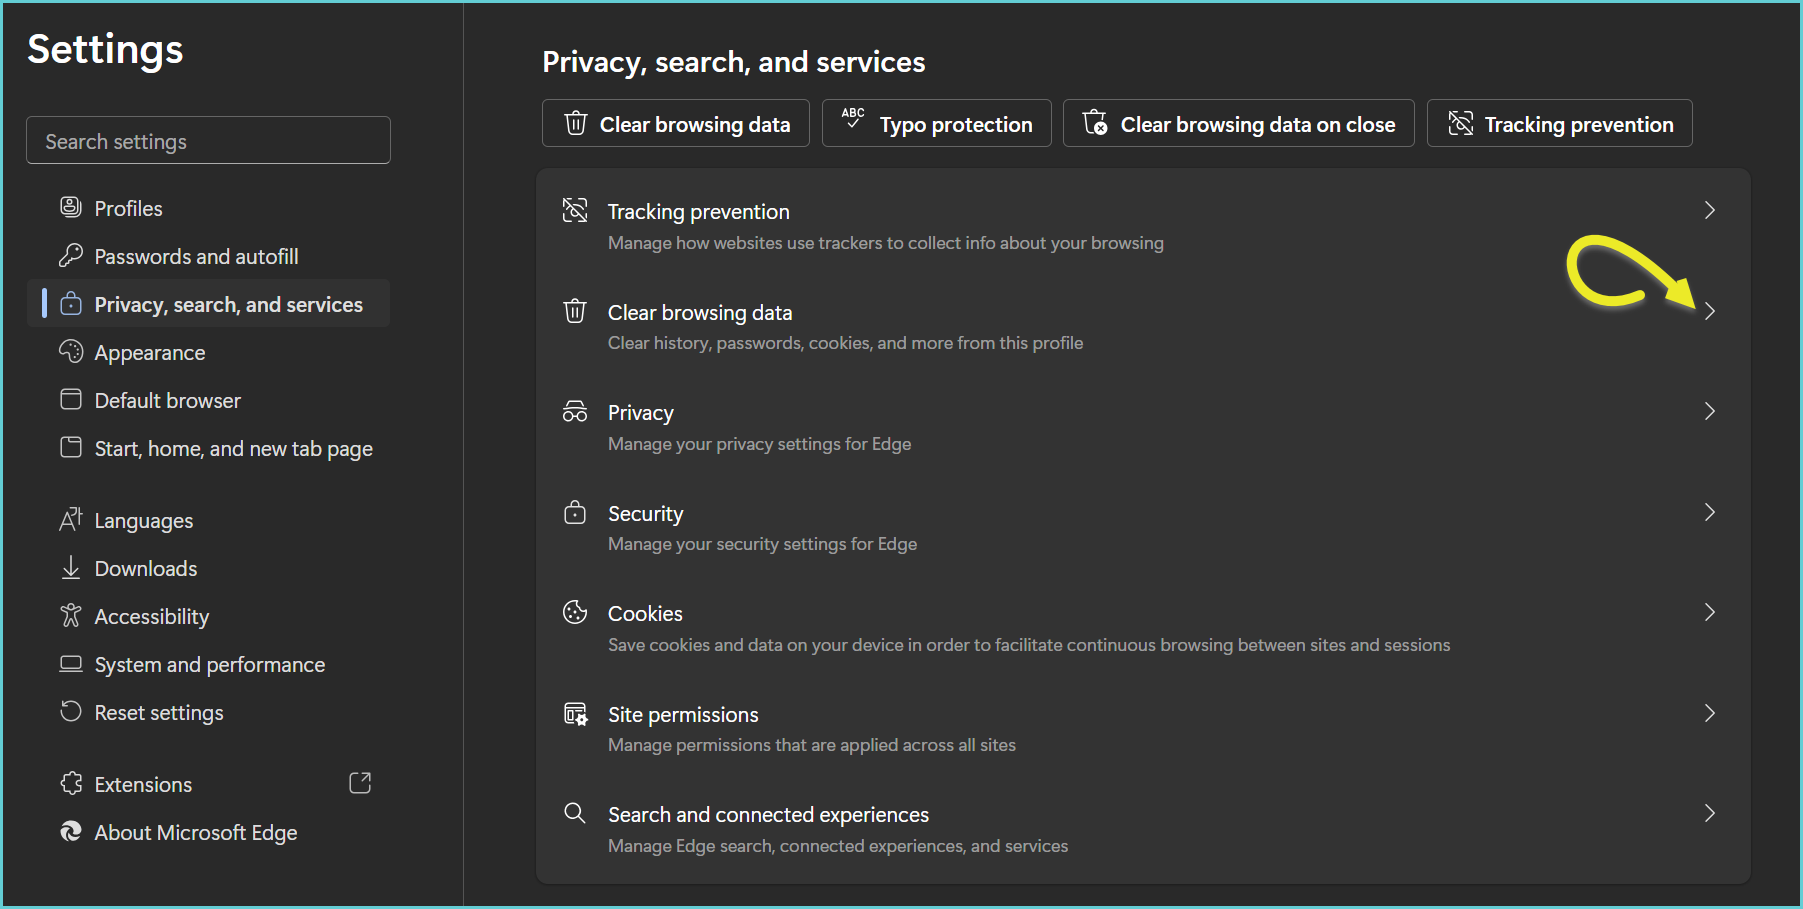Viewport: 1803px width, 909px height.
Task: Open the Site permissions row title
Action: 683,714
